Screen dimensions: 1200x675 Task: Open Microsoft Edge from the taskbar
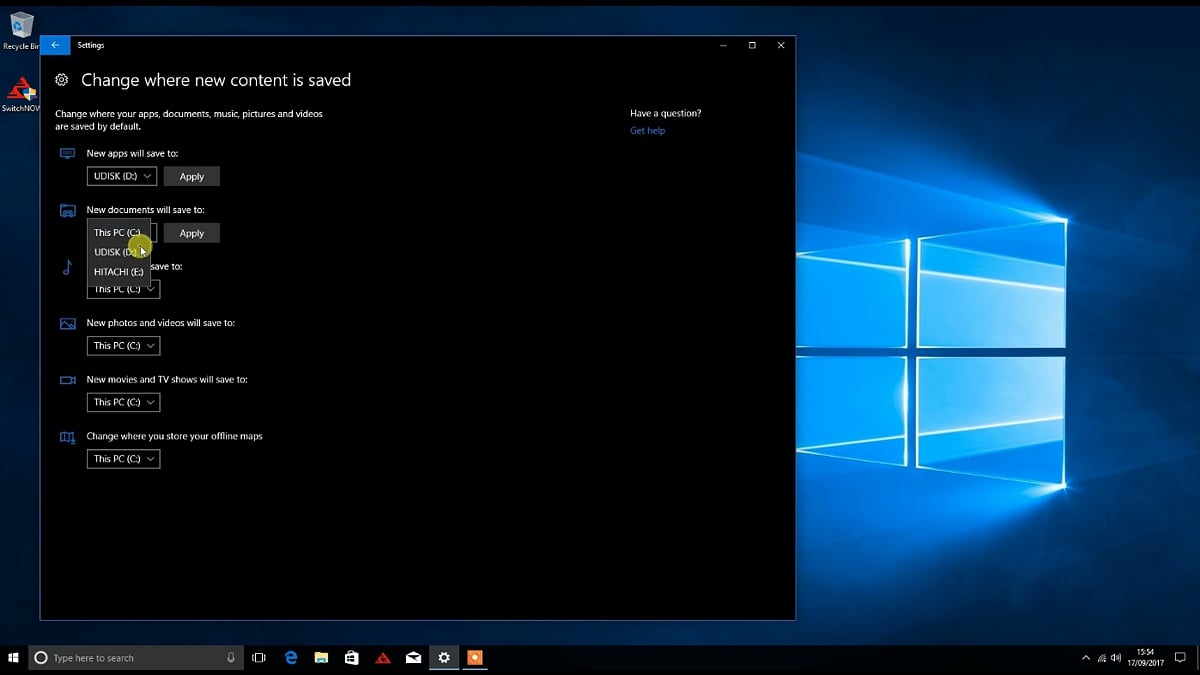(290, 657)
